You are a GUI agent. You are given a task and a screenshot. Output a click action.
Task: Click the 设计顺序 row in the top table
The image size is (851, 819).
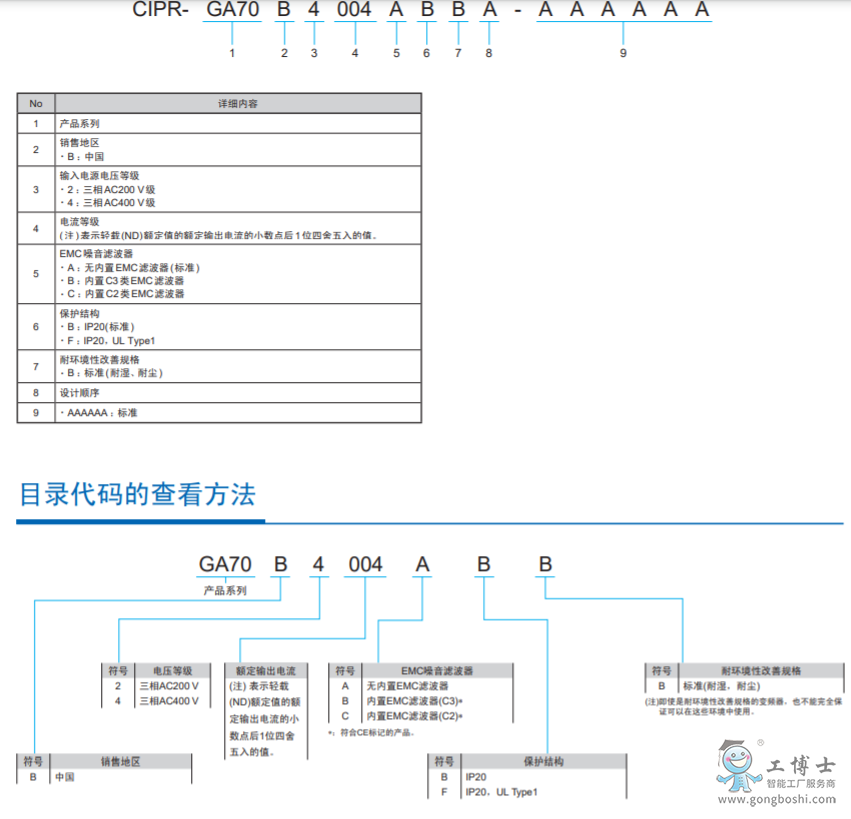pyautogui.click(x=80, y=393)
